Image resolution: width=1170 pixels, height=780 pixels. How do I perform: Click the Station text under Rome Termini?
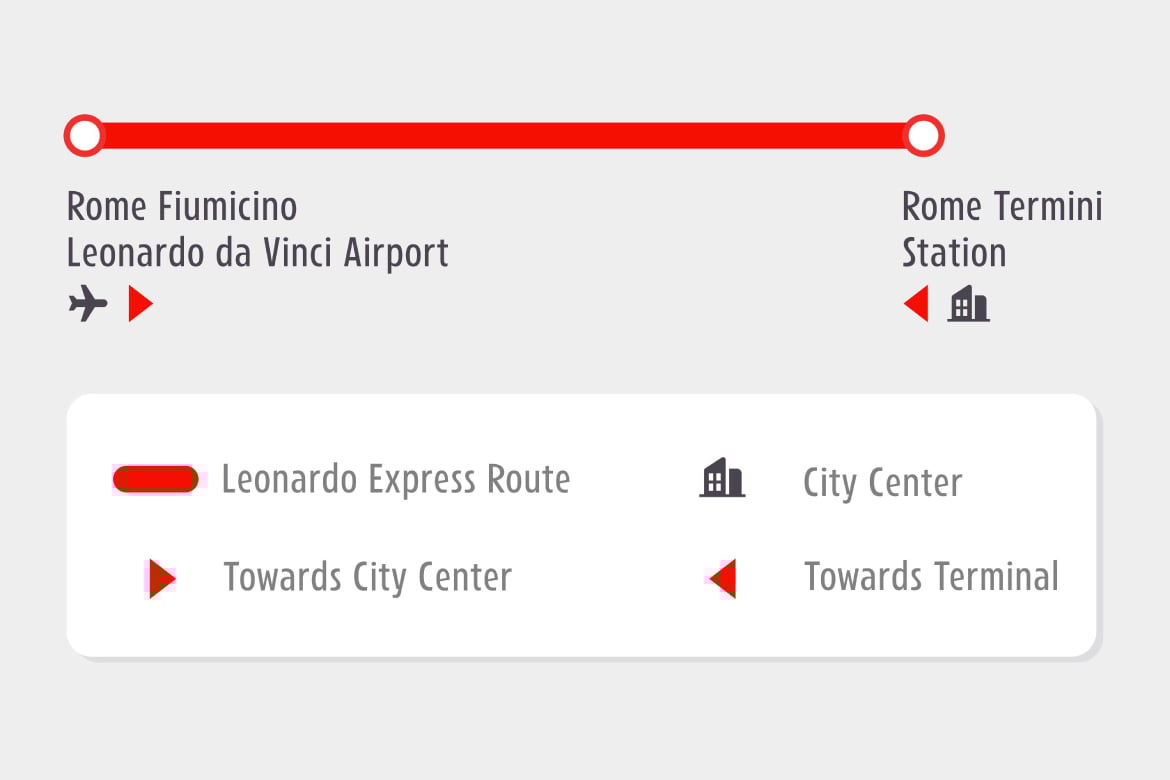coord(954,253)
